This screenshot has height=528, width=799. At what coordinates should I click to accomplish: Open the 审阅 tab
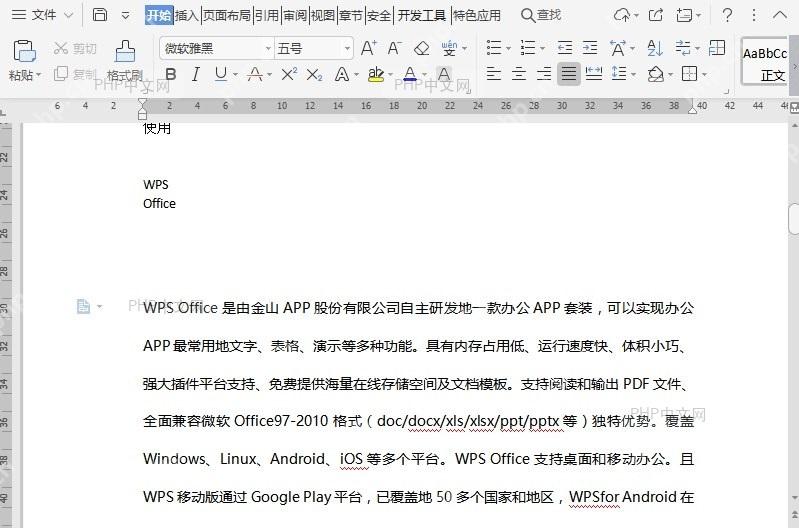(x=295, y=15)
